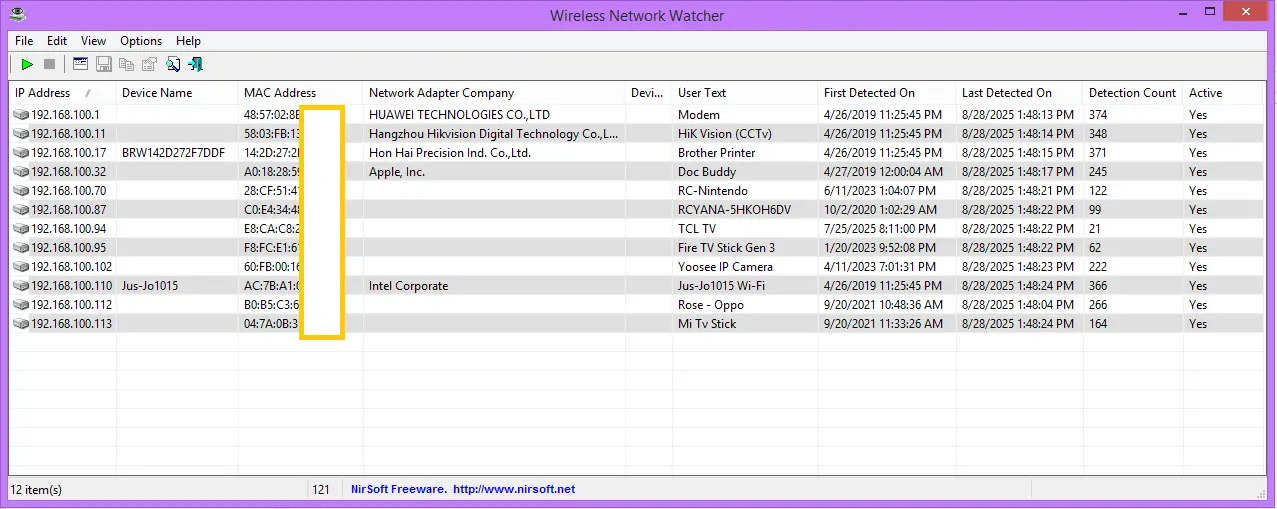Click the 121 counter in status bar
The image size is (1277, 509).
coord(321,490)
